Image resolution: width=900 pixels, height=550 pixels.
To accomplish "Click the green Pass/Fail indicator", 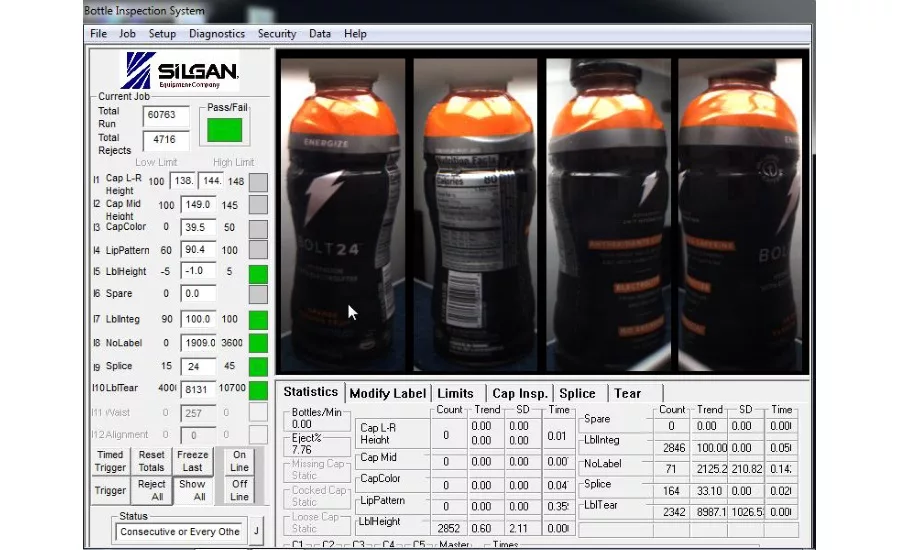I will click(224, 130).
